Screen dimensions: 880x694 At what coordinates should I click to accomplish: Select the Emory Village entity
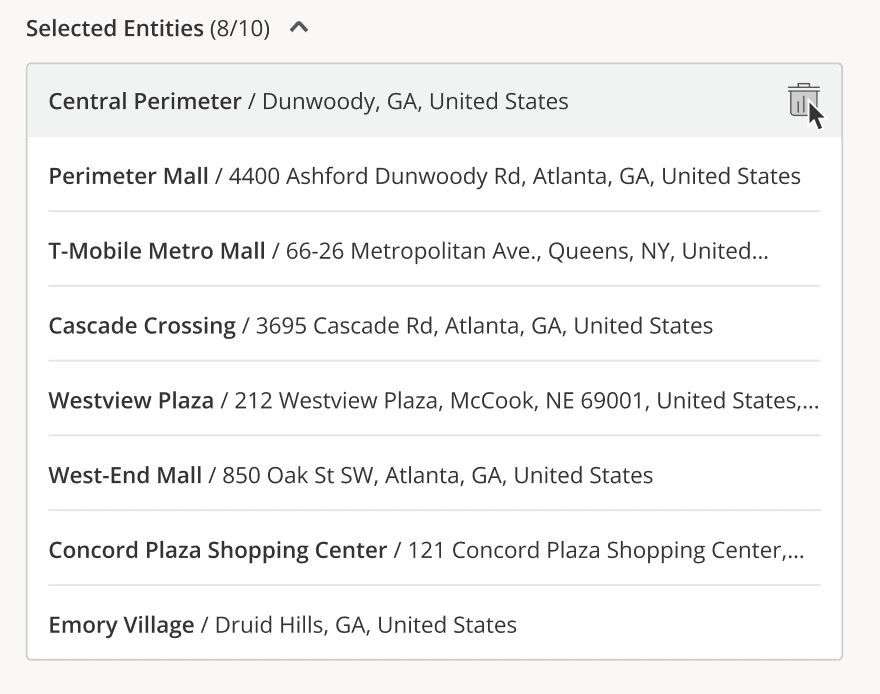[121, 625]
